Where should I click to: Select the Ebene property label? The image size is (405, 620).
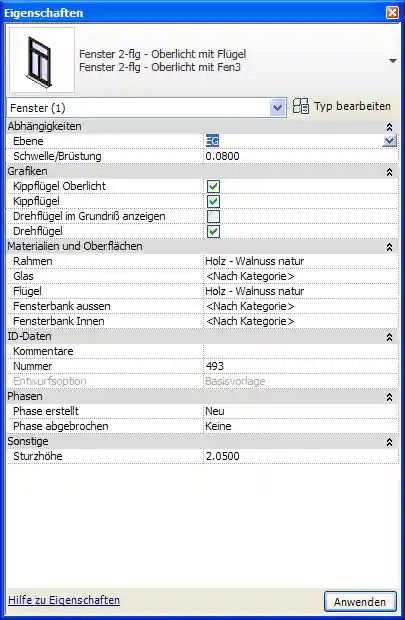click(28, 141)
